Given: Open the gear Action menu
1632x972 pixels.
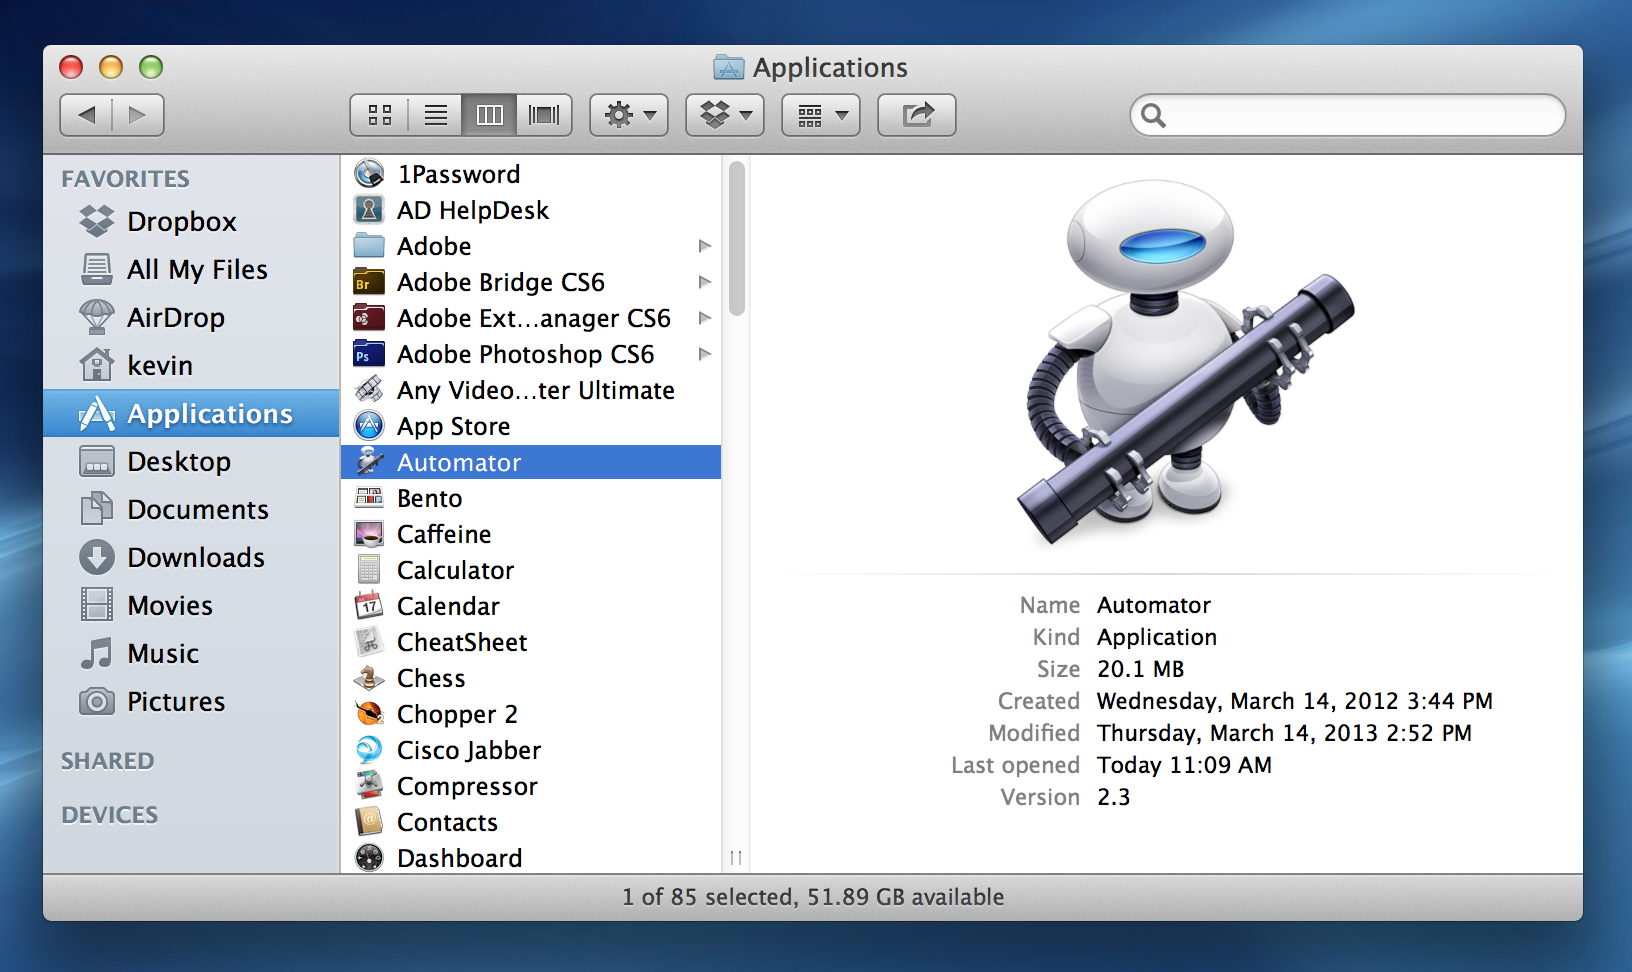Looking at the screenshot, I should [629, 115].
